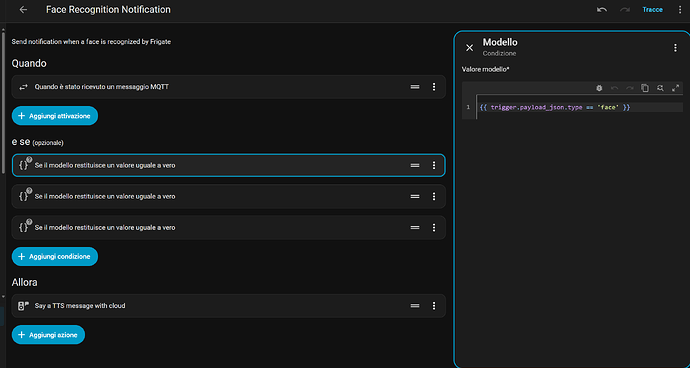Screen dimensions: 690x368
Task: Click the Aggiungi attivazione button
Action: [55, 116]
